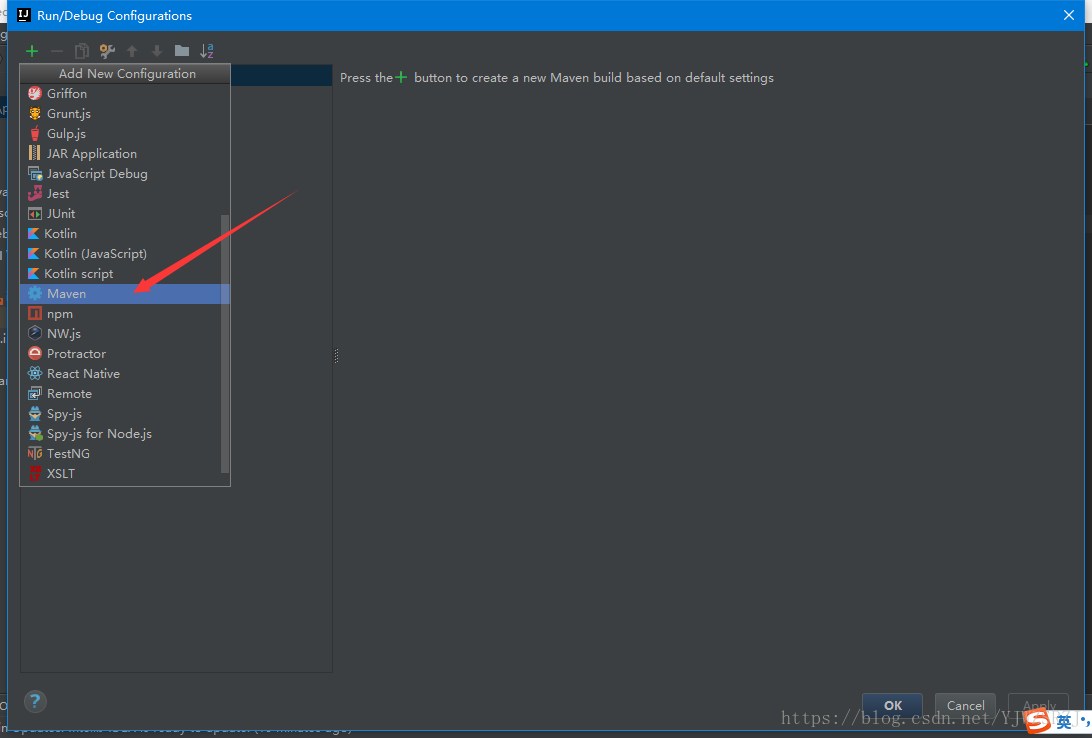Select the TestNG icon
The image size is (1092, 738).
pyautogui.click(x=35, y=454)
